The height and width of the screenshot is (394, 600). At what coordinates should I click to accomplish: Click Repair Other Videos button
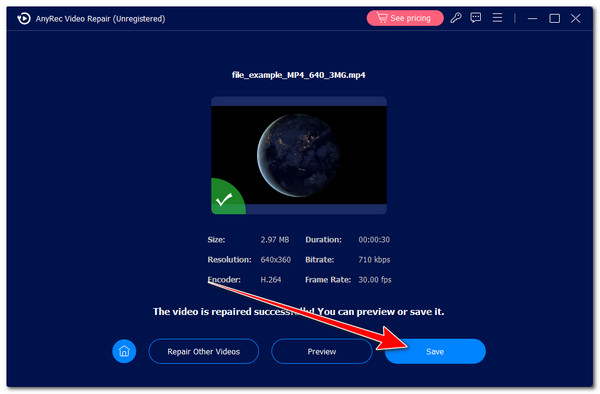coord(204,351)
